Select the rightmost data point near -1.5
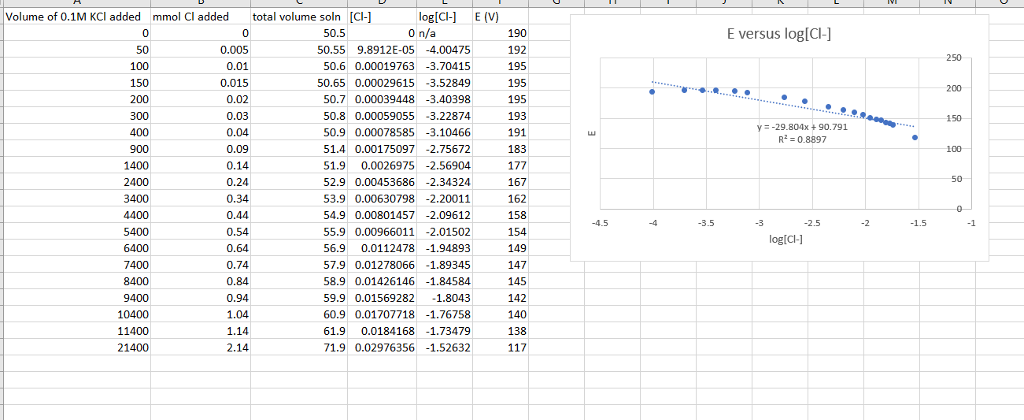 [x=915, y=137]
